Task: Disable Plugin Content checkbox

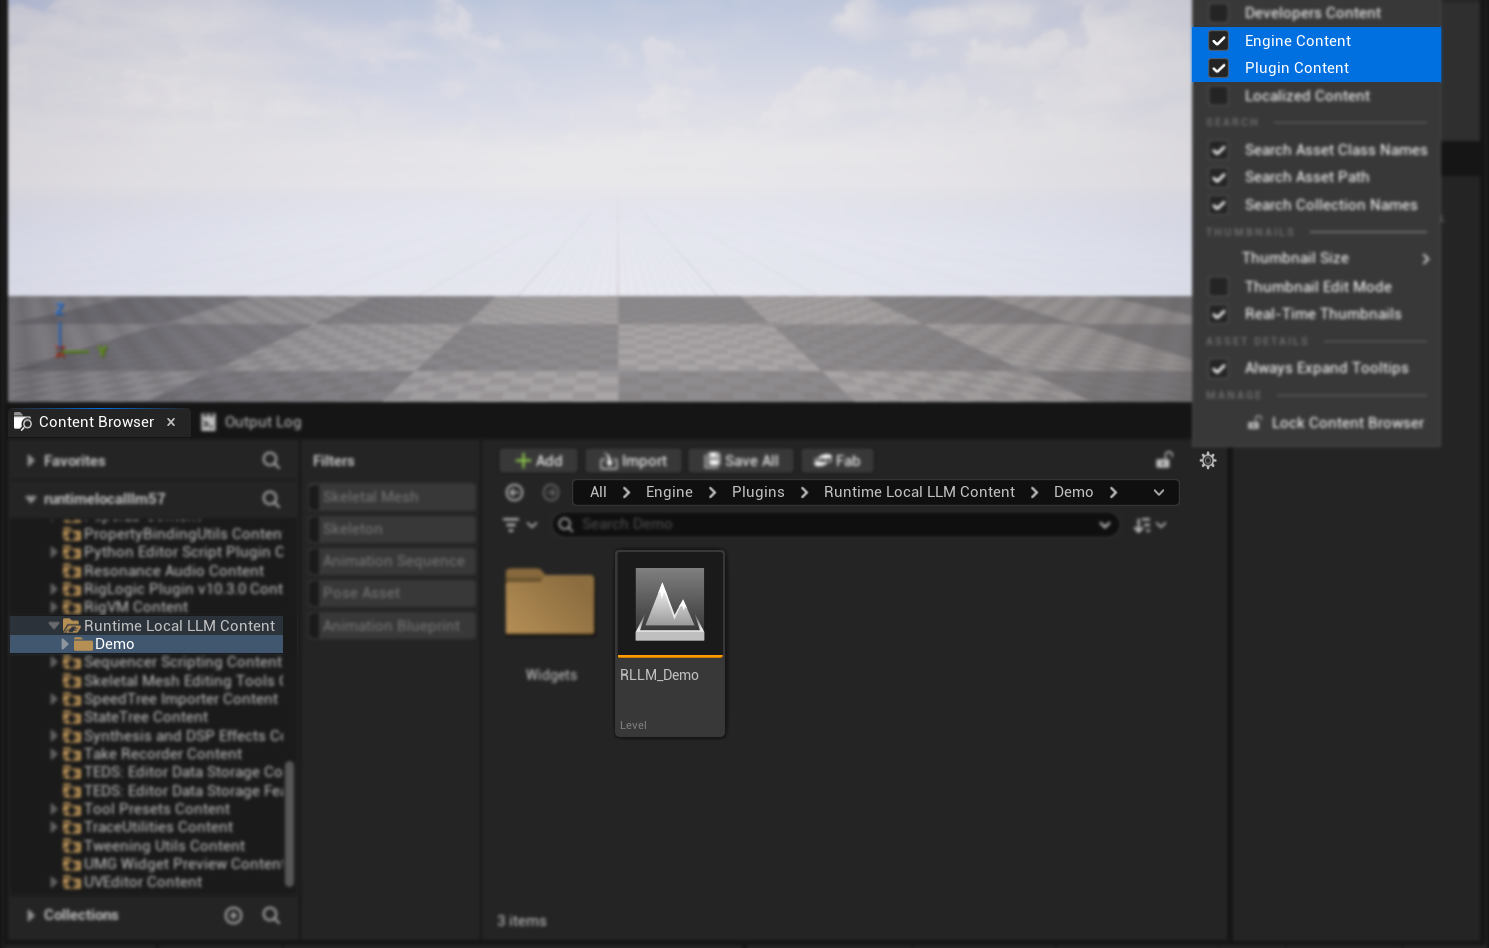Action: pos(1219,68)
